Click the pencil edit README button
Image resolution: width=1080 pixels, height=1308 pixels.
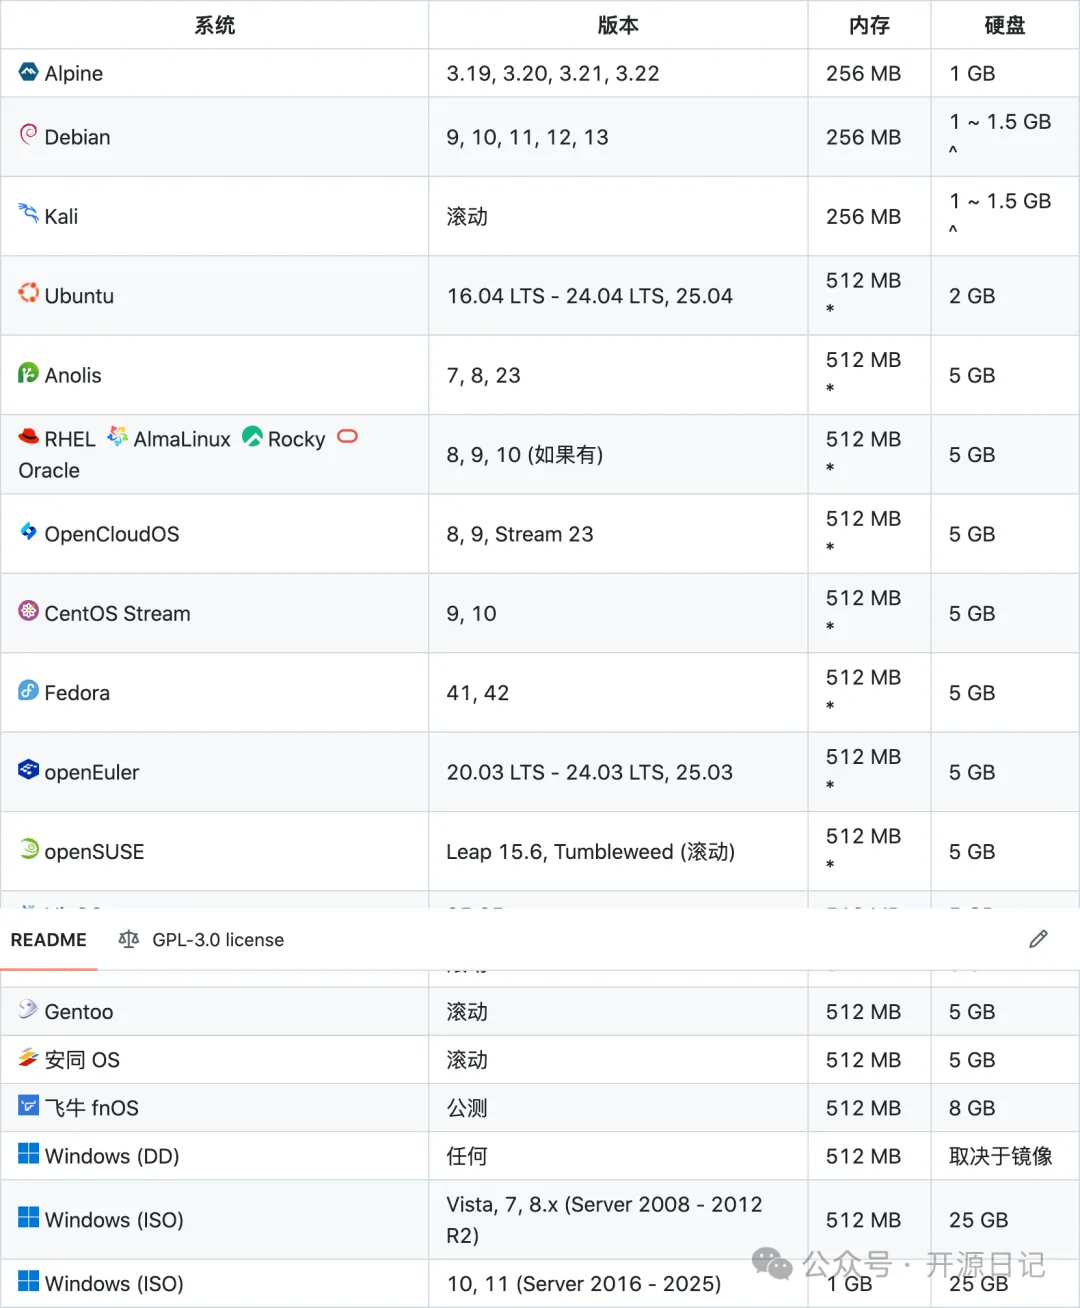click(1038, 939)
